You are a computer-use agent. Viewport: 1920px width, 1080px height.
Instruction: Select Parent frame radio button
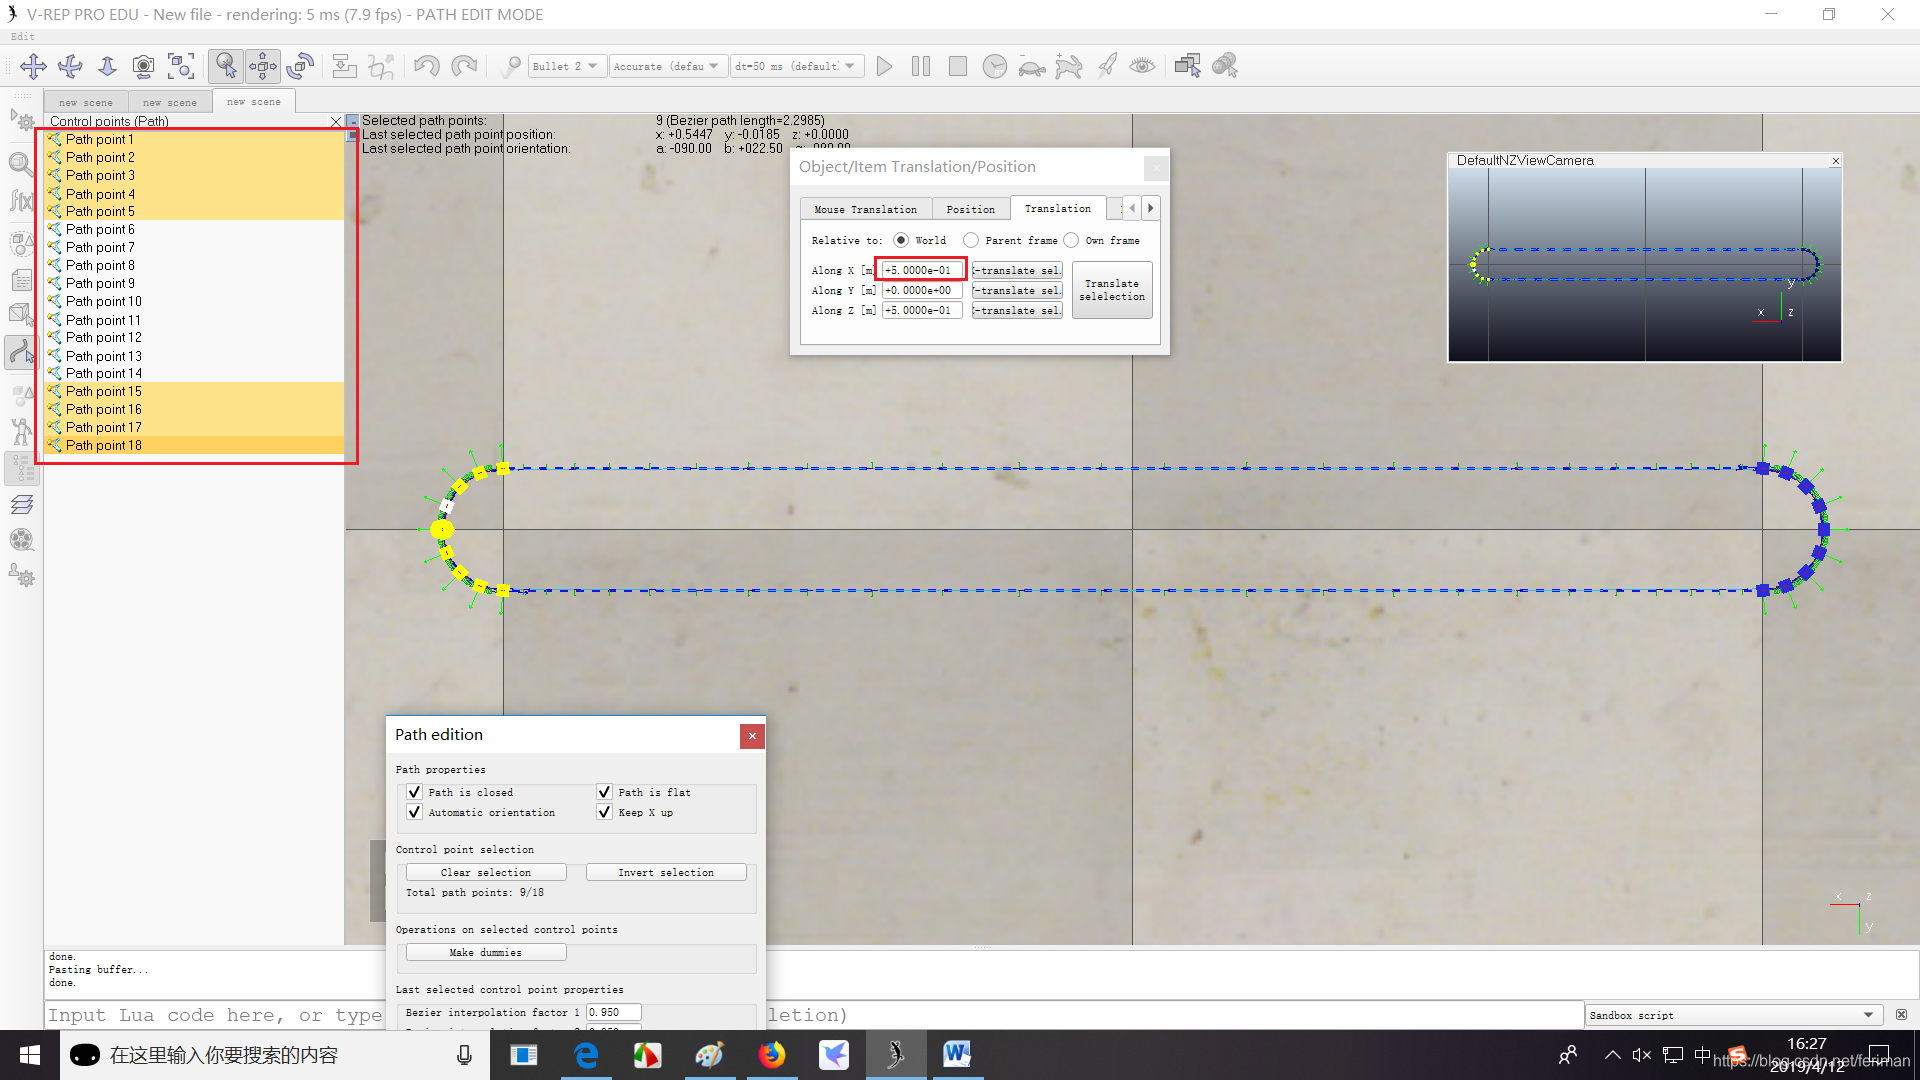tap(971, 240)
